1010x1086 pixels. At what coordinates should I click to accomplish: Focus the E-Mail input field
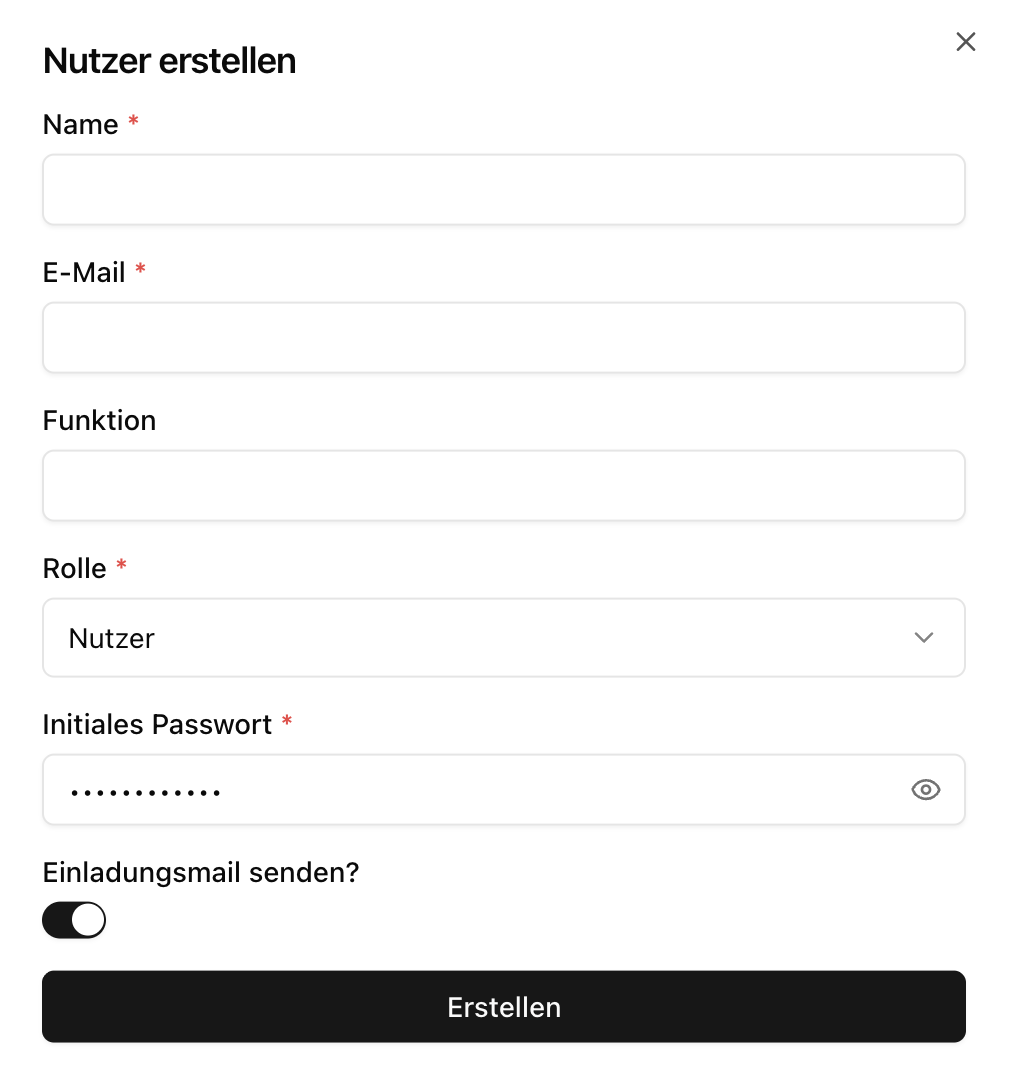(x=504, y=337)
